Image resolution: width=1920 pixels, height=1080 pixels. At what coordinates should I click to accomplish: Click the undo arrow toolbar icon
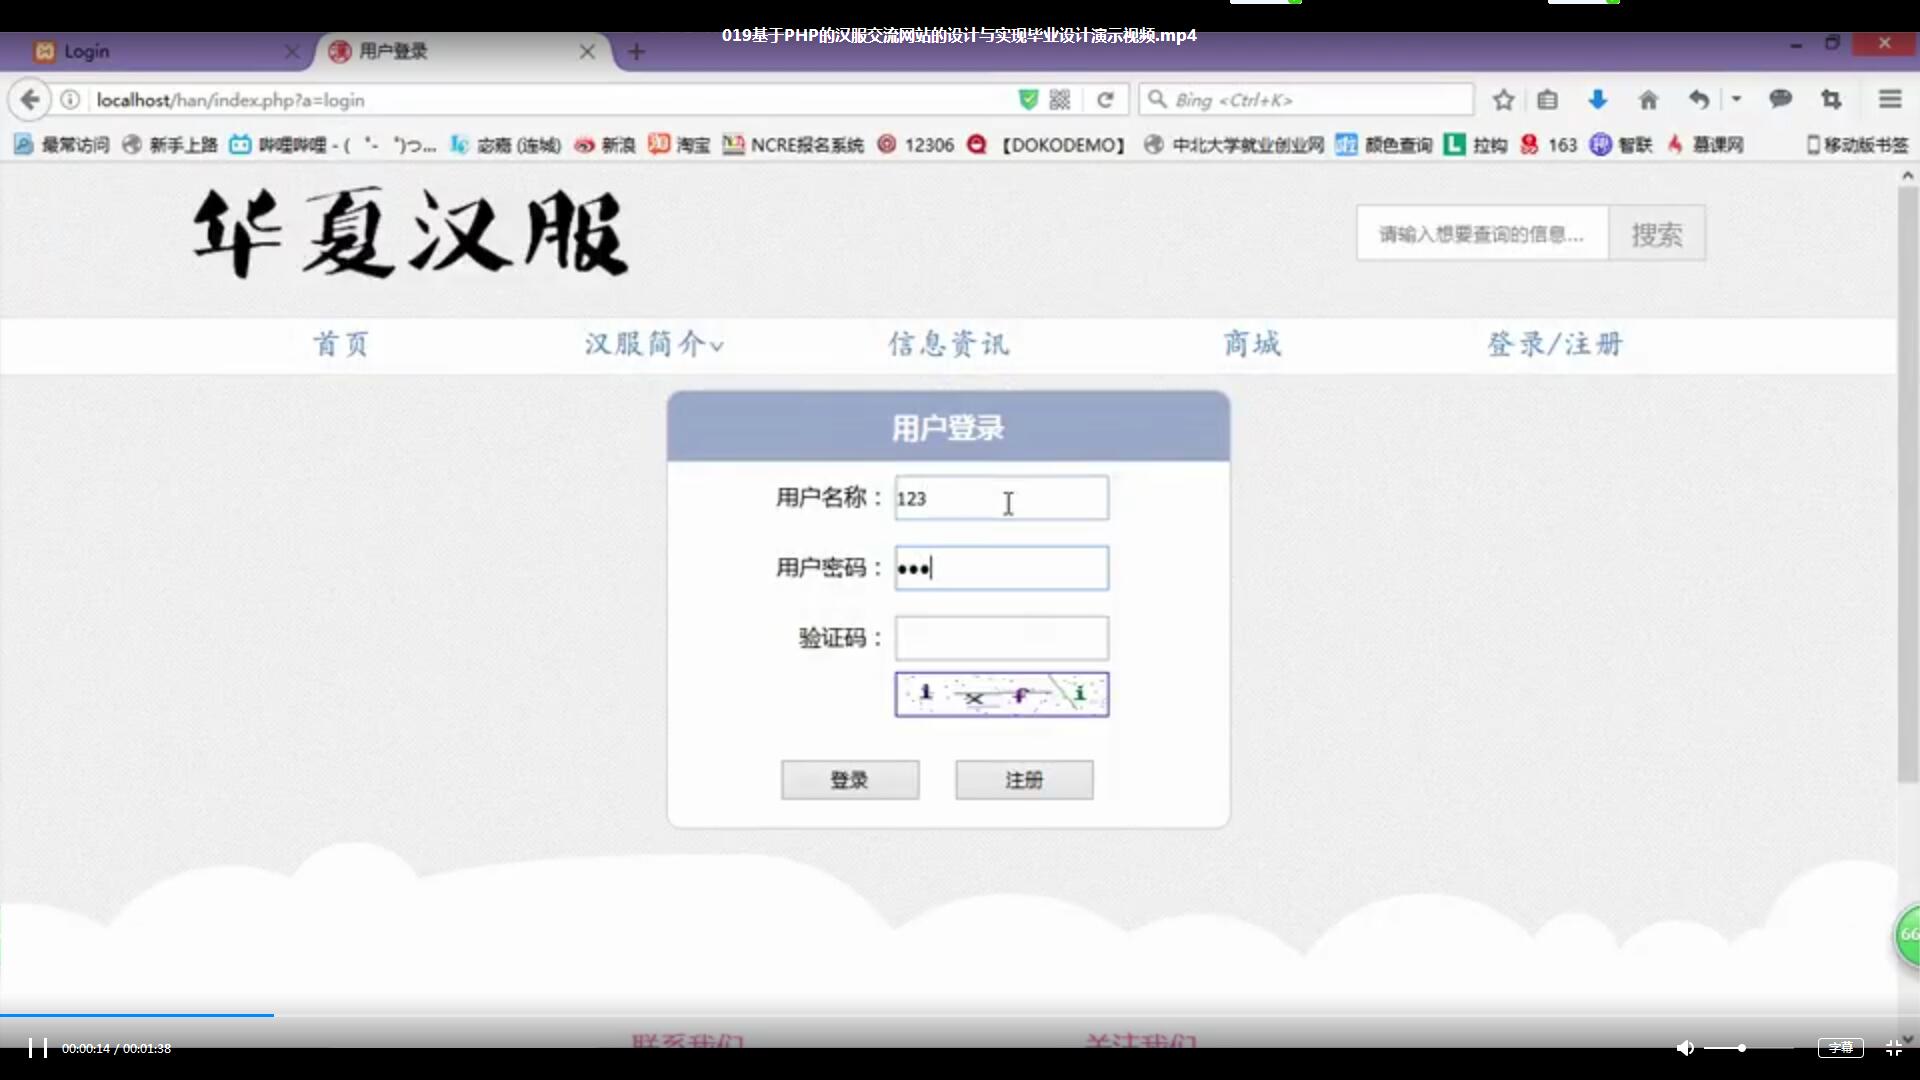(x=1699, y=100)
